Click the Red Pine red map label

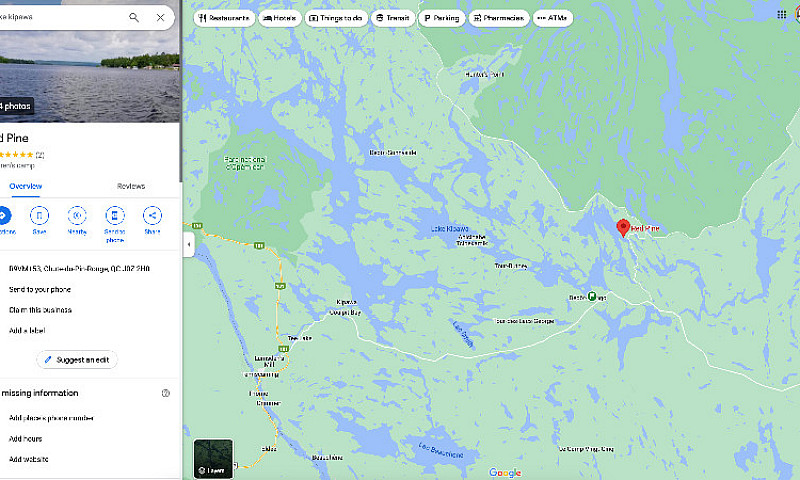click(x=645, y=229)
